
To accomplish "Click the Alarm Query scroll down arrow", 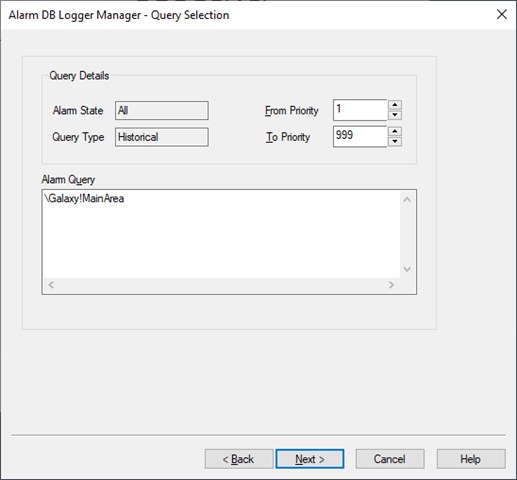I will (407, 269).
